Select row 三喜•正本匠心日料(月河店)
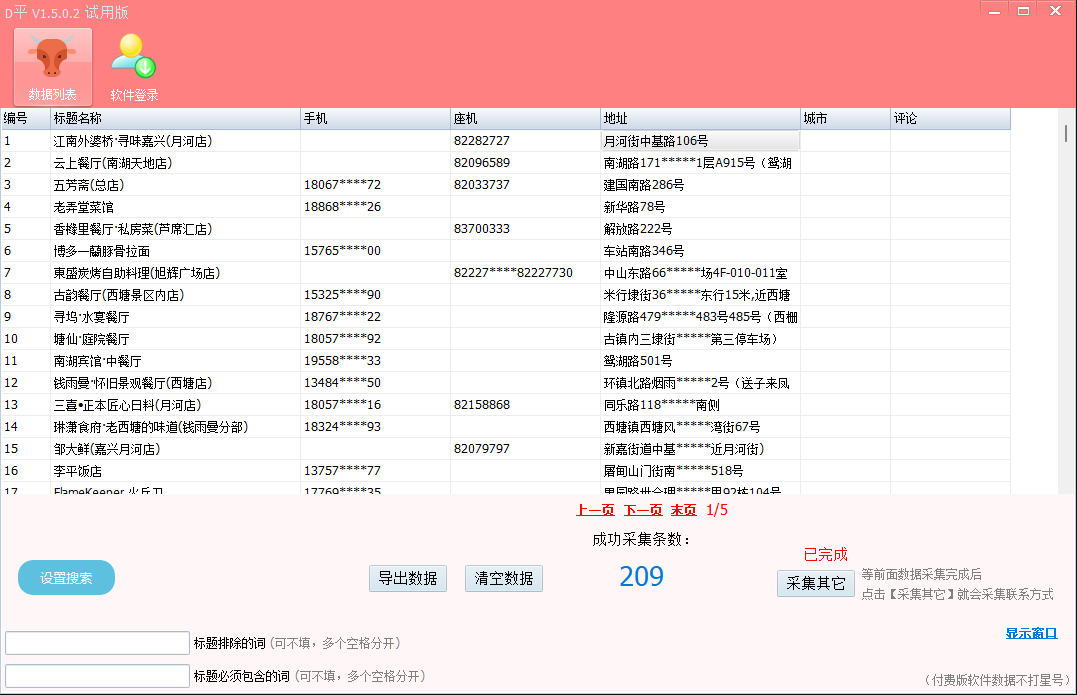The width and height of the screenshot is (1077, 695). [x=506, y=405]
